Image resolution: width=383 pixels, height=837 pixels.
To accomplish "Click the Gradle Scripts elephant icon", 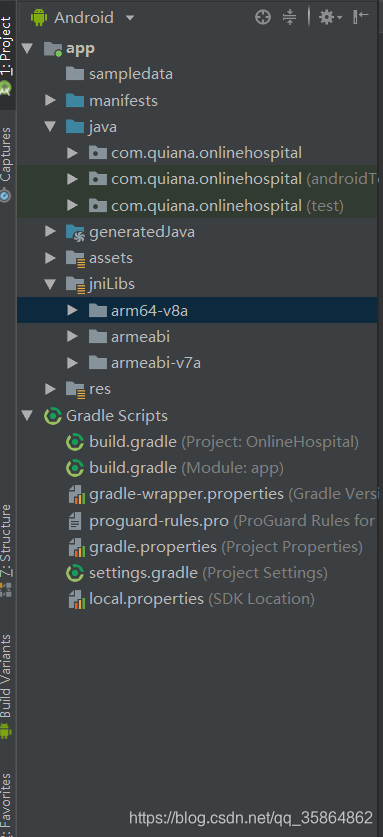I will click(x=53, y=416).
